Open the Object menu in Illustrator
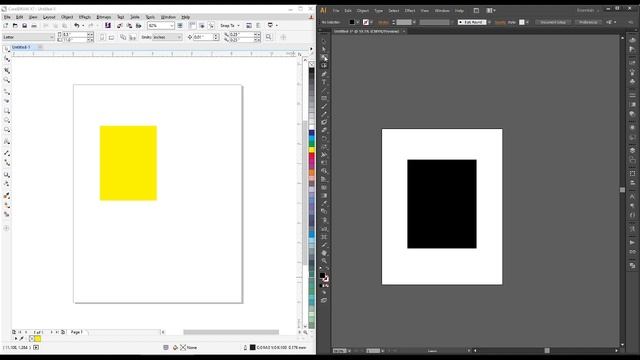The image size is (640, 360). [362, 11]
